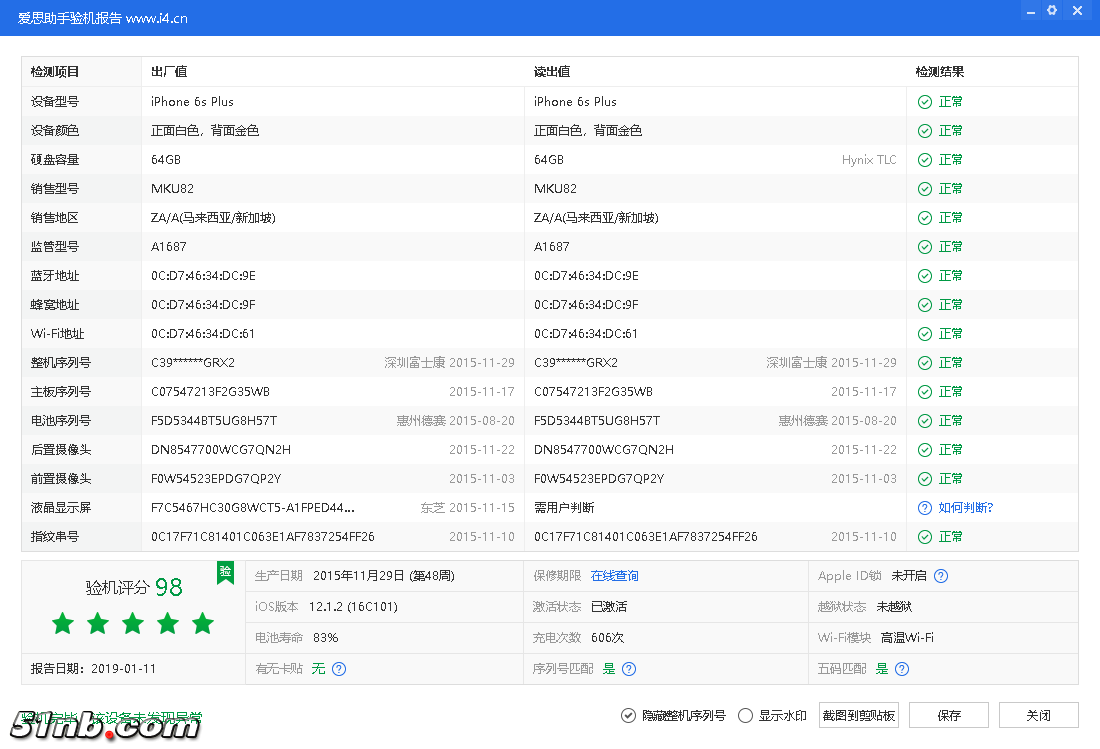Image resolution: width=1100 pixels, height=749 pixels.
Task: Click the green check icon on the 指纹串号 row
Action: click(924, 536)
